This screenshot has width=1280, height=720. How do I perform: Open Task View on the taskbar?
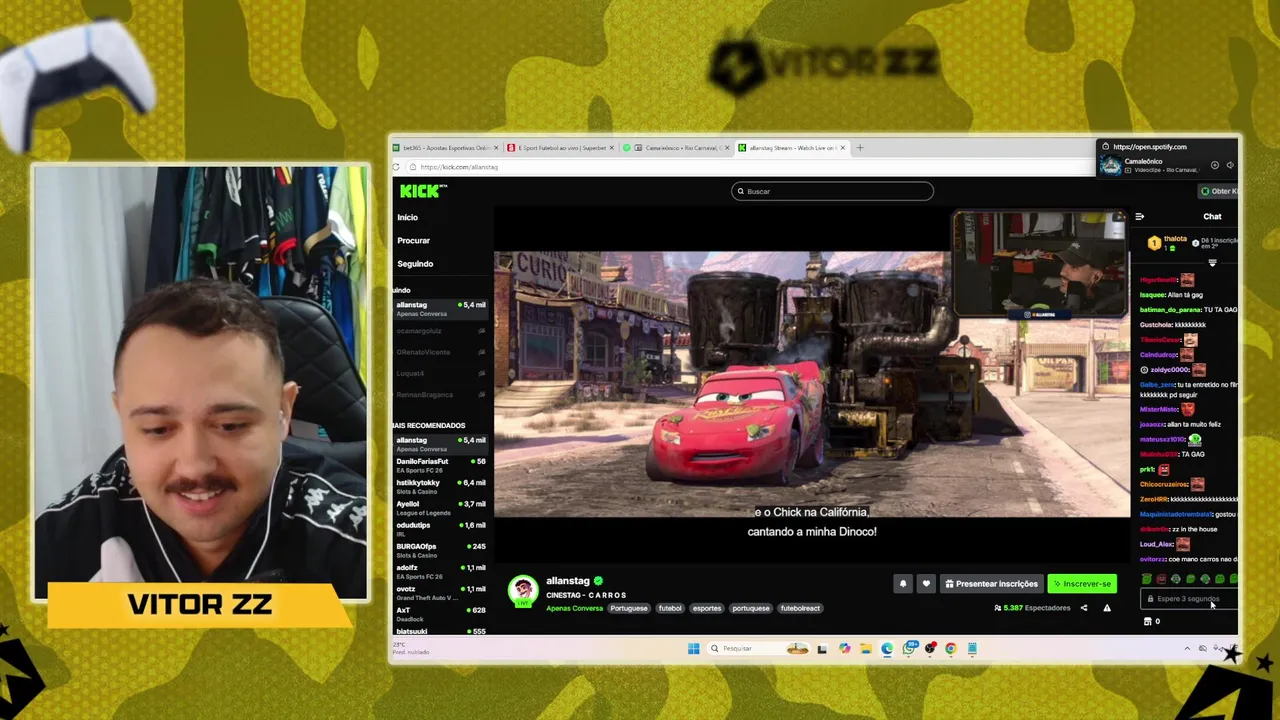tap(822, 648)
